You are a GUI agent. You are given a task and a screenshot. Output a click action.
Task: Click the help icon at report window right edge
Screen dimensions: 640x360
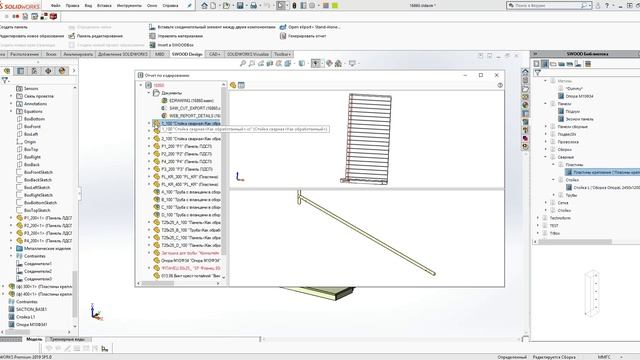coord(500,85)
